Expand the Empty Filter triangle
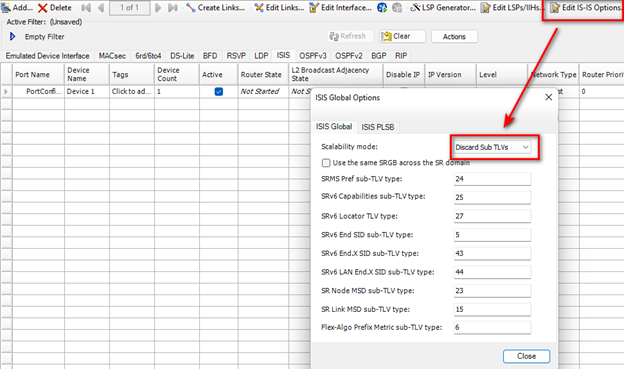Screen dimensions: 624x369 tap(12, 37)
